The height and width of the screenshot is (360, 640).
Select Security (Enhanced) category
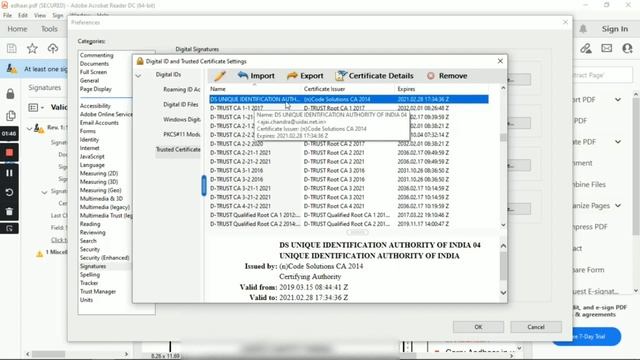click(x=104, y=258)
